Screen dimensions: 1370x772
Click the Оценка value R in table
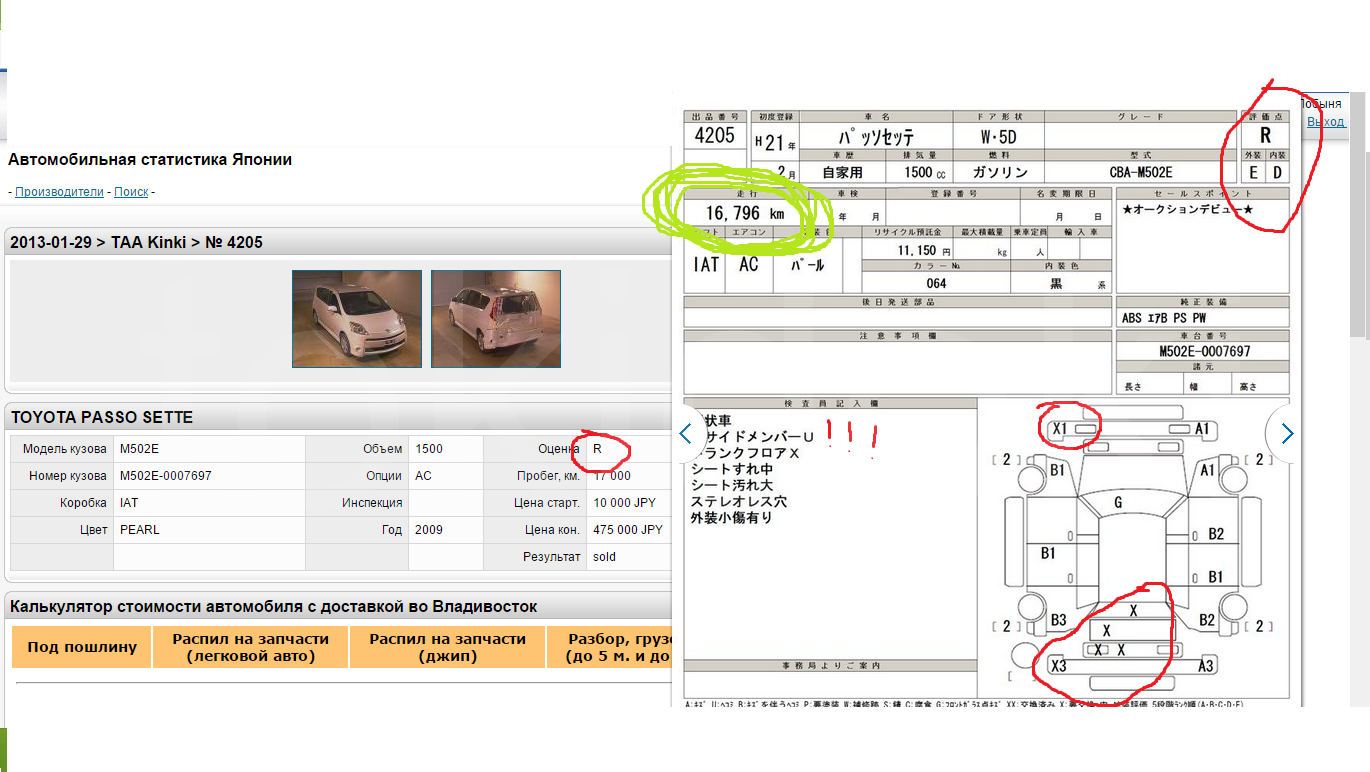pyautogui.click(x=597, y=449)
